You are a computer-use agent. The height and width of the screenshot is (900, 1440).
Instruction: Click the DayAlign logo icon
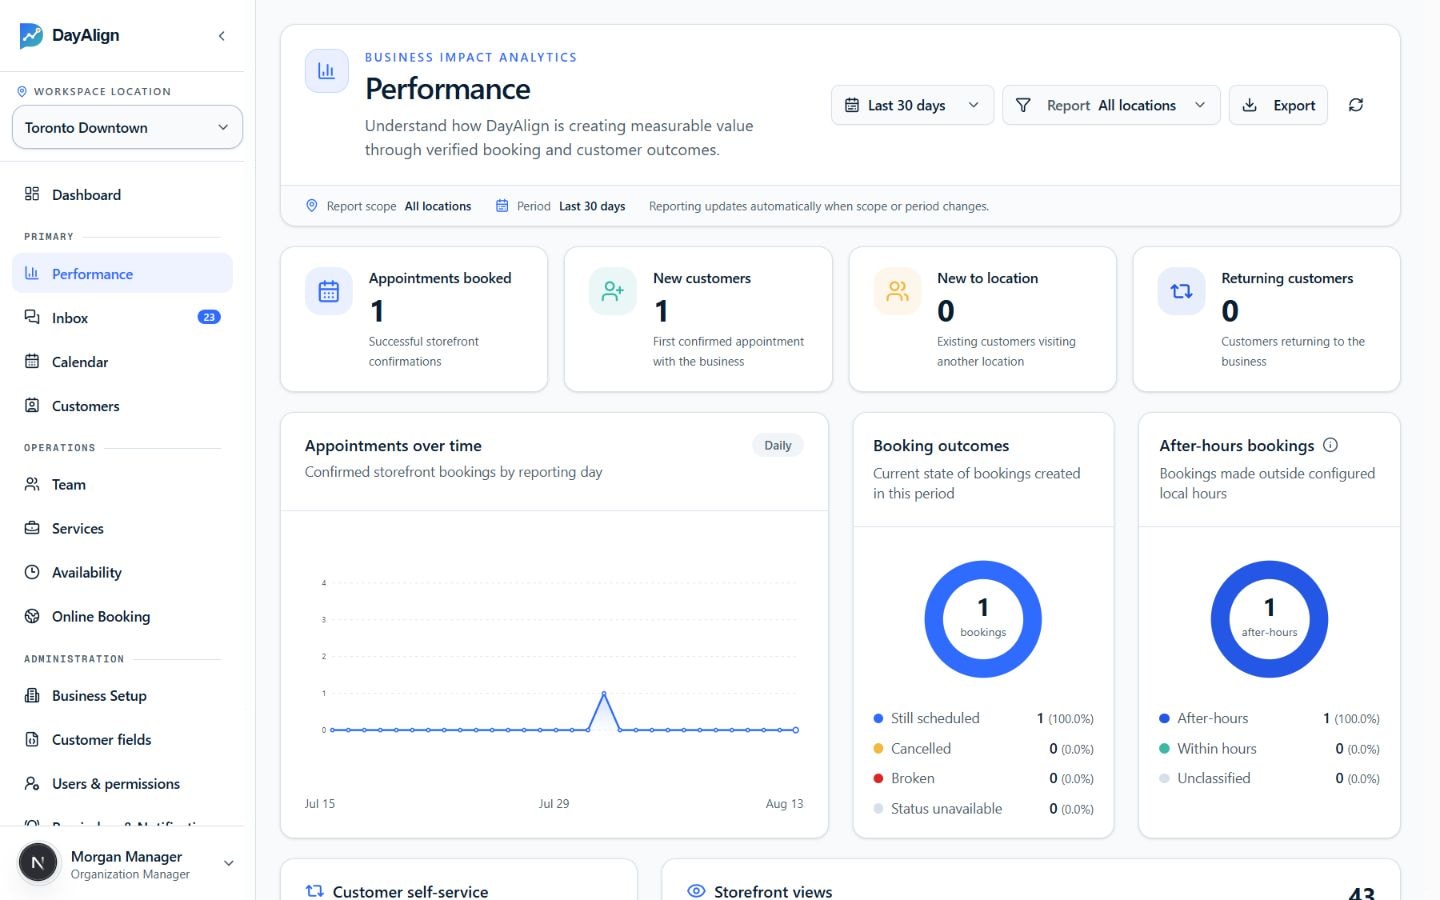click(31, 36)
